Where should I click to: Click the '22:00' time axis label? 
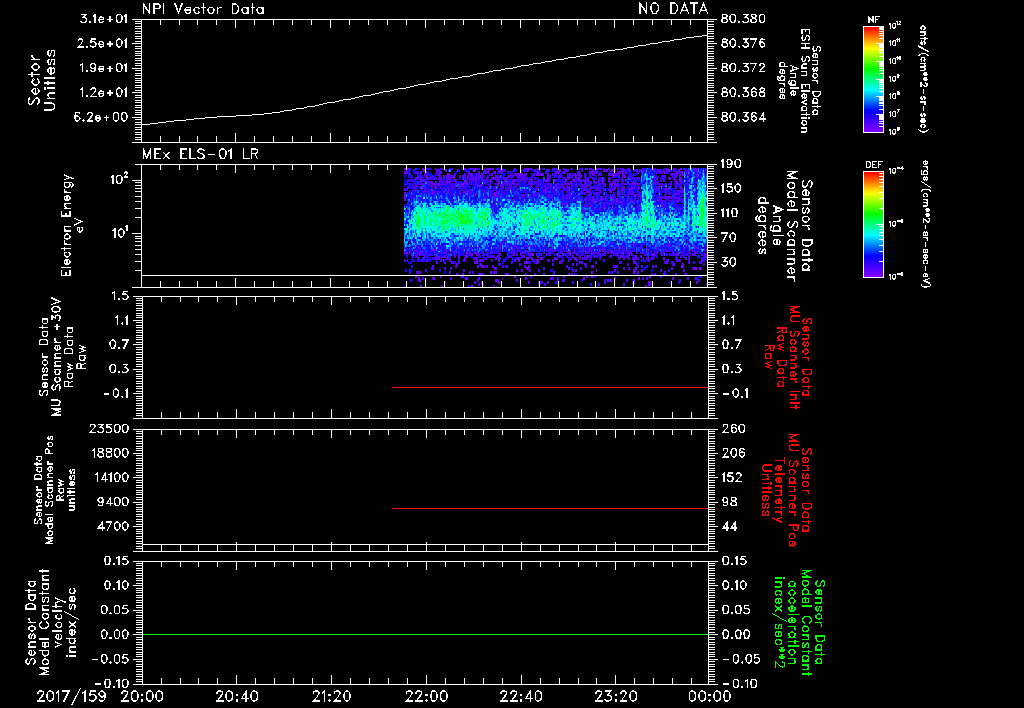click(x=426, y=696)
